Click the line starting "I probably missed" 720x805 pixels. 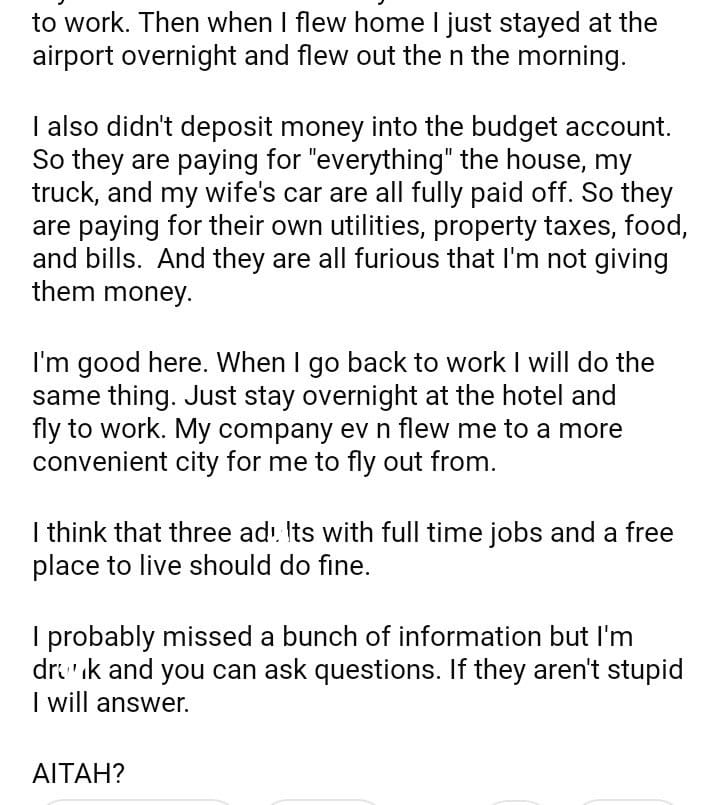(x=332, y=636)
